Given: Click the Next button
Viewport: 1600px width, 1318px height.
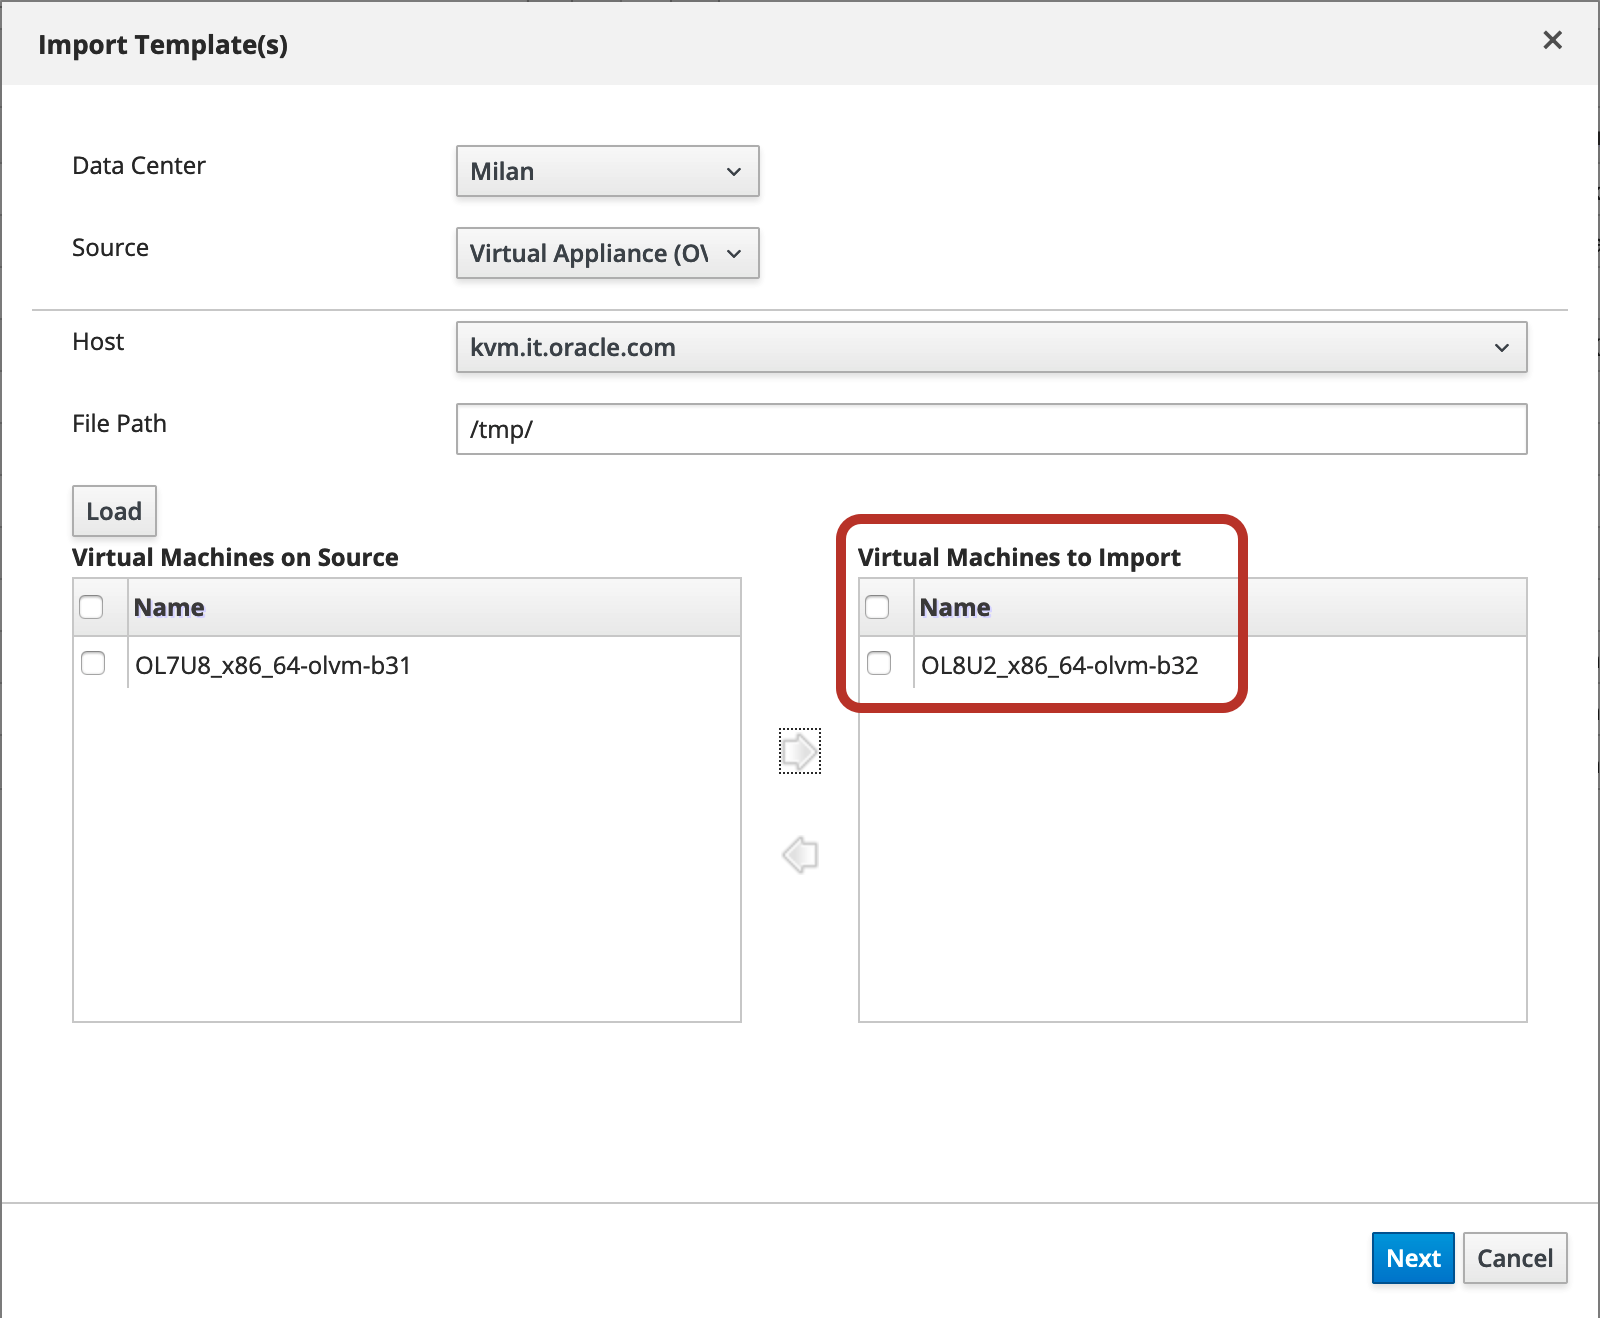Looking at the screenshot, I should point(1412,1258).
